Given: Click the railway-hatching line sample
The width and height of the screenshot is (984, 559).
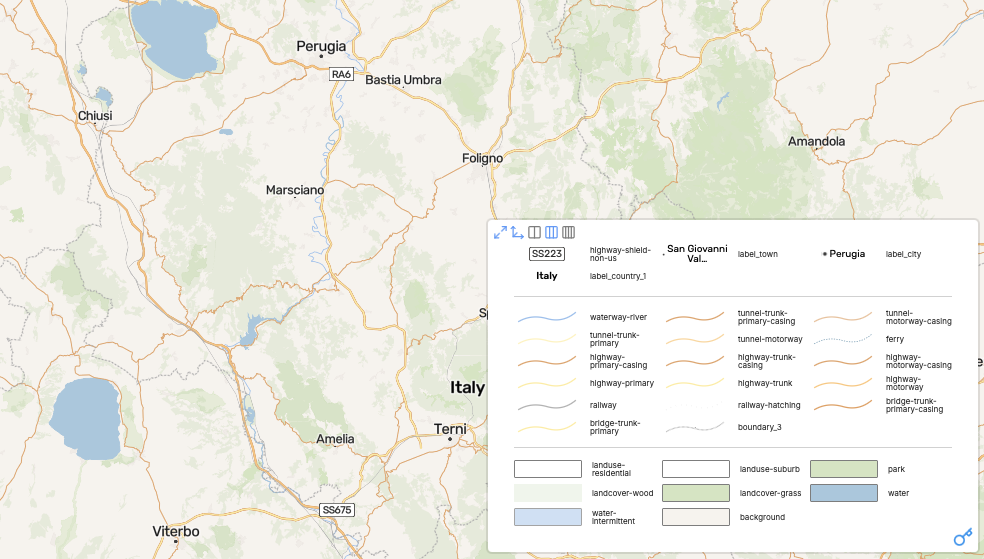Looking at the screenshot, I should (x=695, y=405).
